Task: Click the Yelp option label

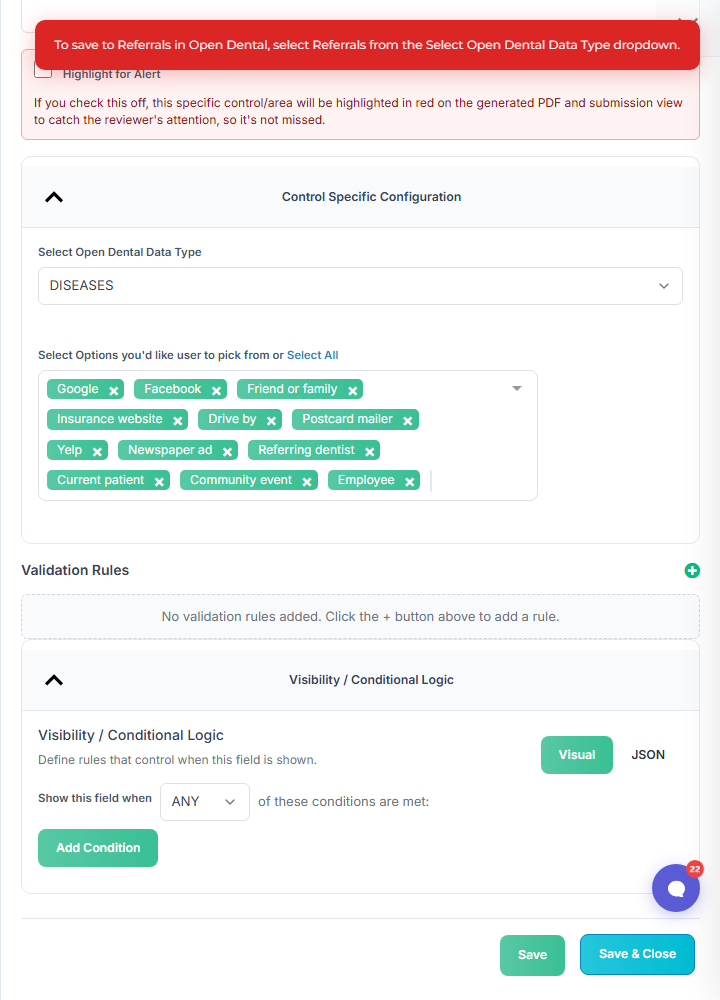Action: click(70, 450)
